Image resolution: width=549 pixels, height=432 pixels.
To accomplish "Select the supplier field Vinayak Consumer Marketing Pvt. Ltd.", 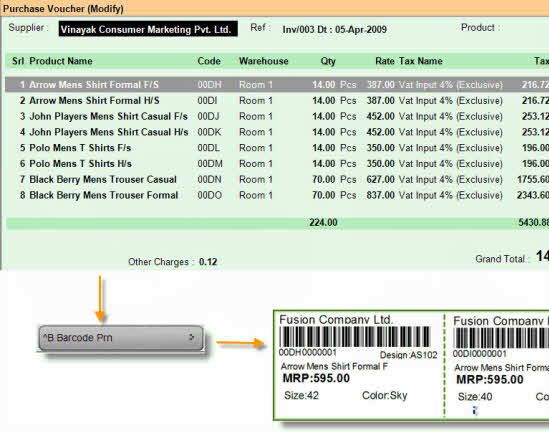I will [x=148, y=29].
